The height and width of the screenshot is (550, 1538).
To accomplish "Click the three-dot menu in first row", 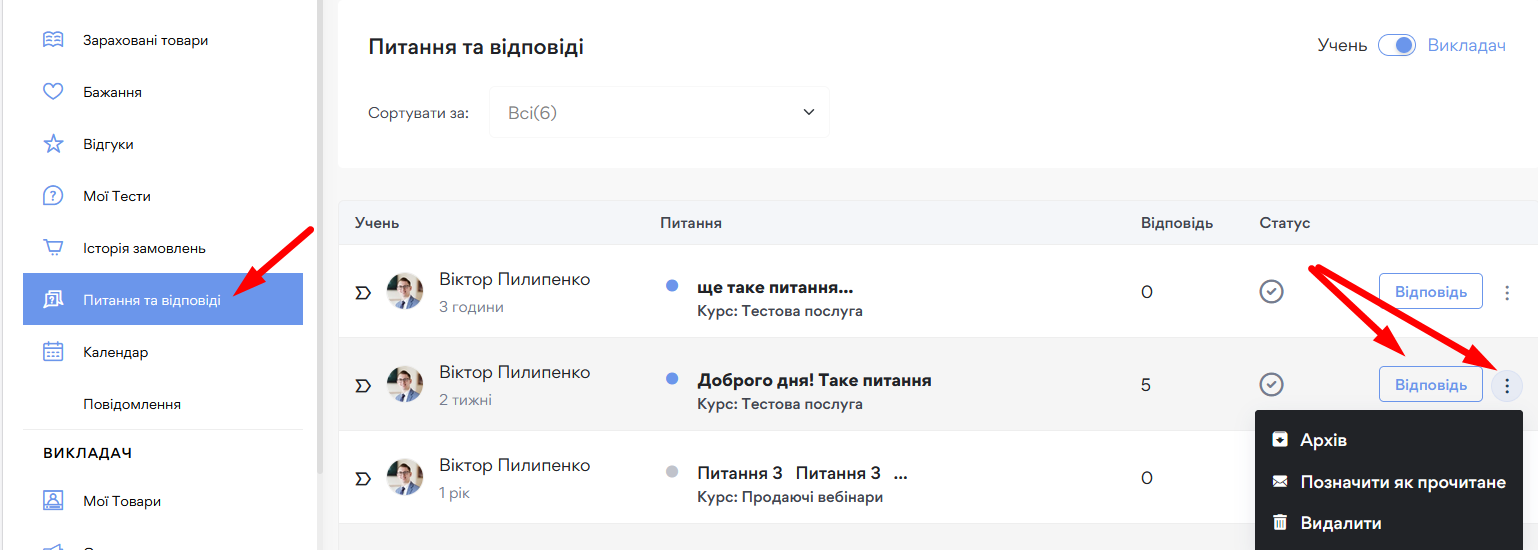I will [1507, 292].
